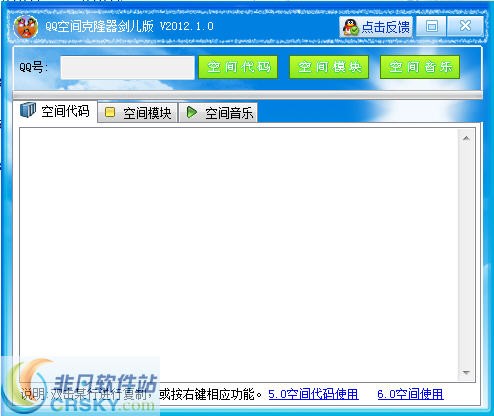Click the blue book icon on 空间代码 tab
494x416 pixels.
[x=28, y=110]
